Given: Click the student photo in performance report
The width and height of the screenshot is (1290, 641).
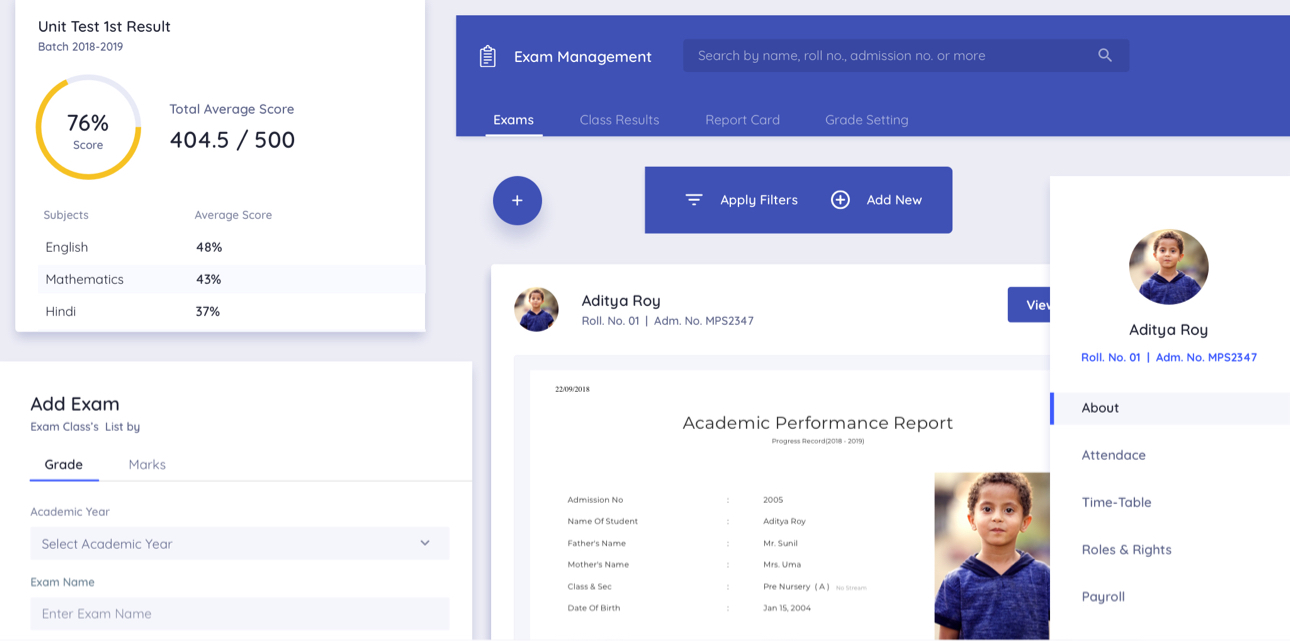Looking at the screenshot, I should (x=991, y=555).
